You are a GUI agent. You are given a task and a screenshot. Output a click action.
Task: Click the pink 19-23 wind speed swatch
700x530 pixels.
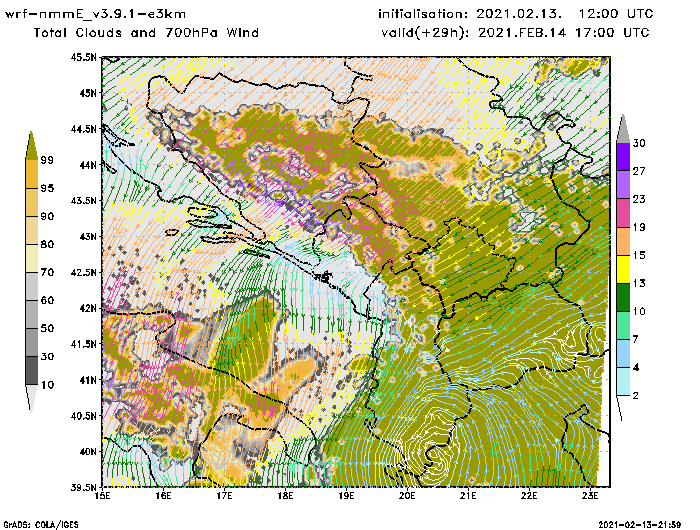click(x=623, y=213)
